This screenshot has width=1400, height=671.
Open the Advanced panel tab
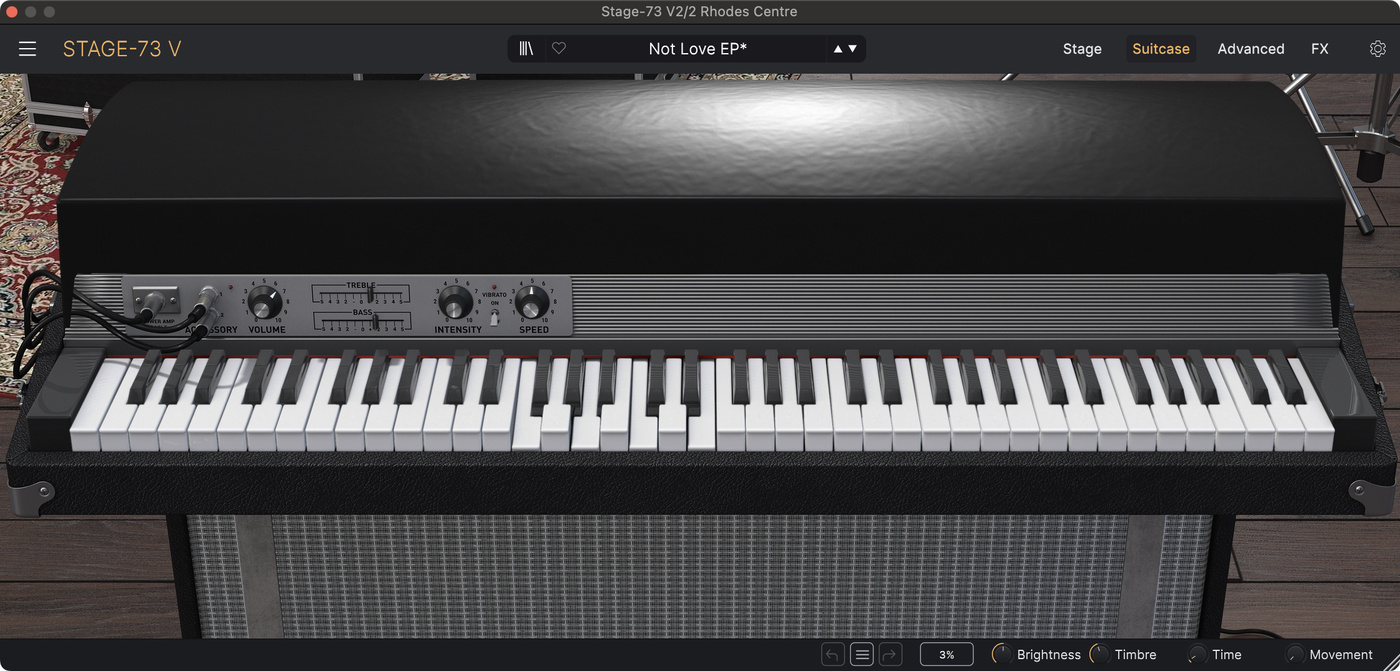1250,49
